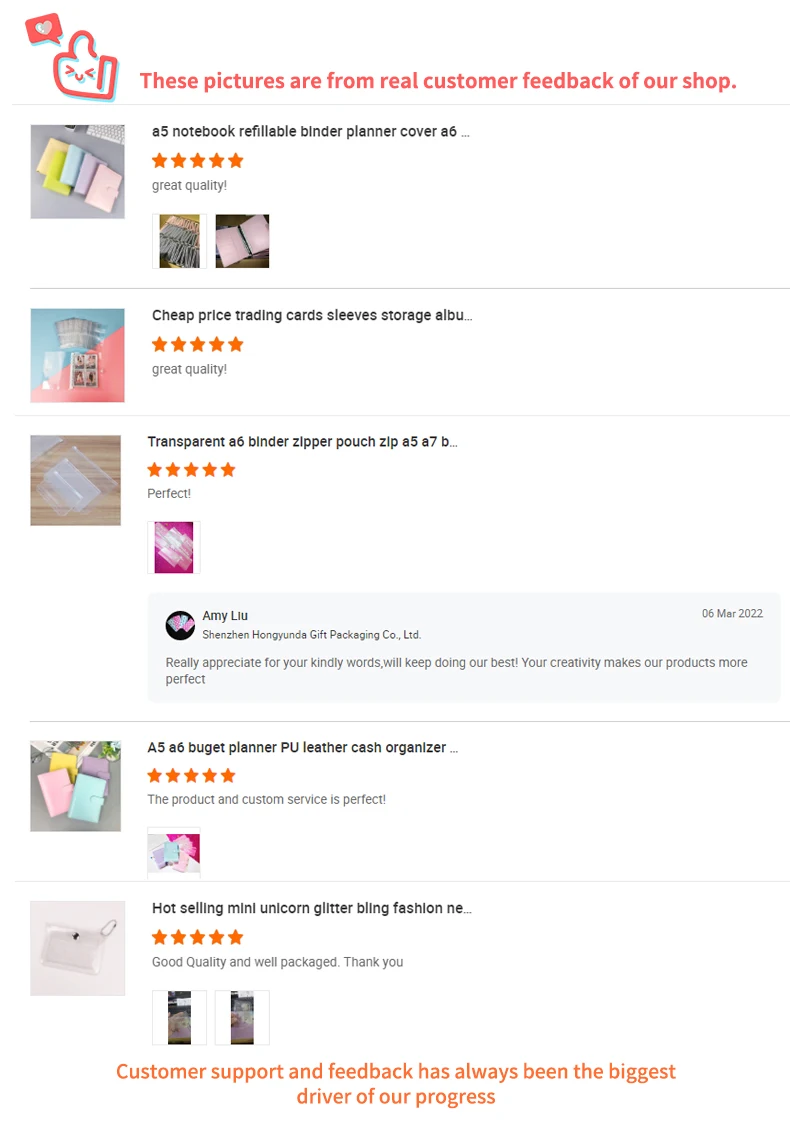
Task: Click the five-star rating of the trading cards review
Action: point(198,344)
